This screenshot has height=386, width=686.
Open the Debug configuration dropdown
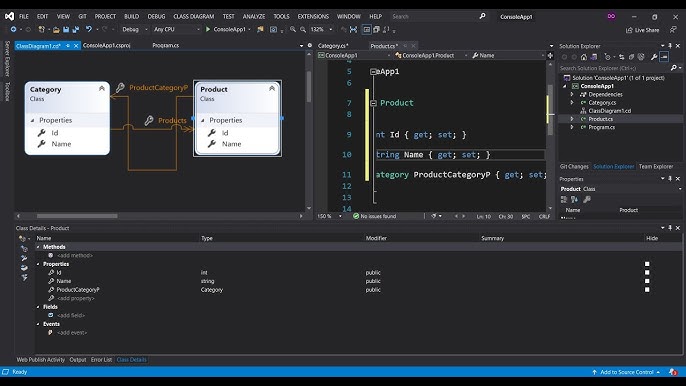pos(134,29)
